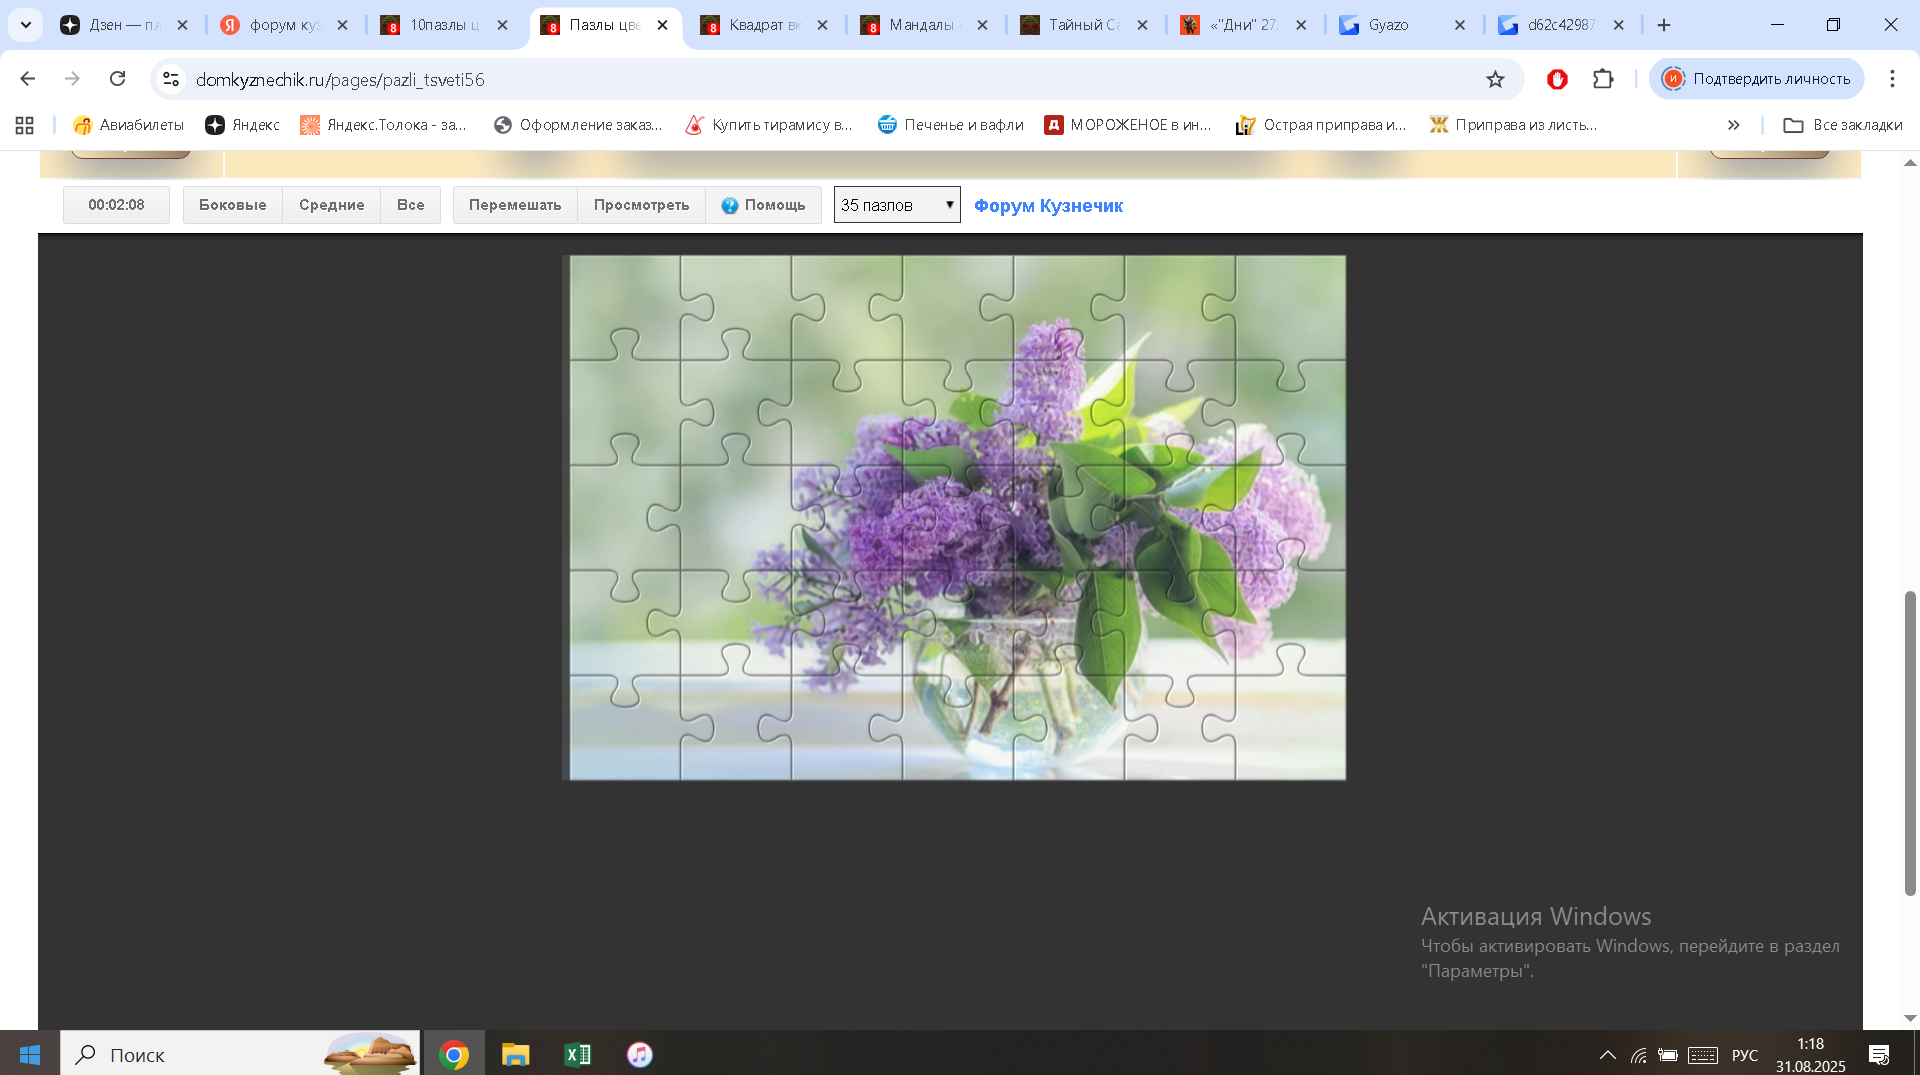This screenshot has width=1920, height=1075.
Task: Open the Chrome three-dot menu
Action: pos(1892,79)
